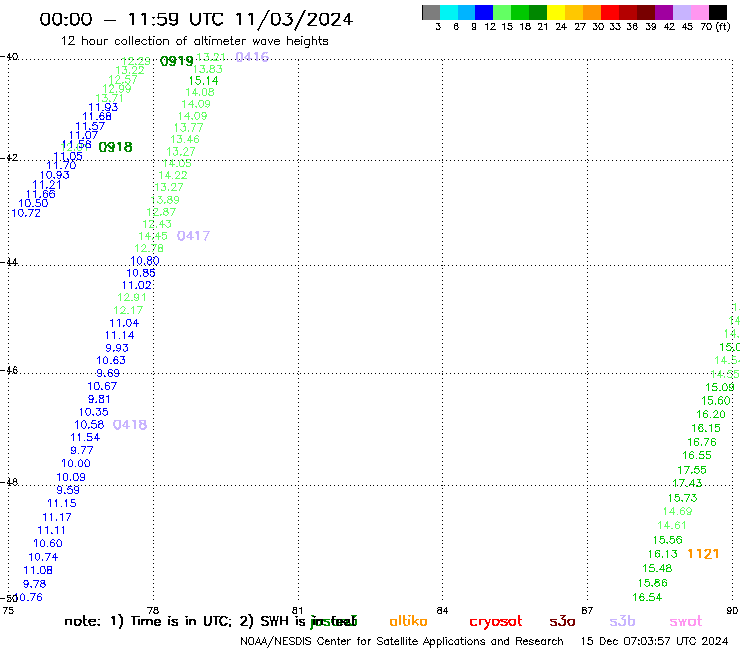This screenshot has height=650, width=740.
Task: Click the '0418' time marker
Action: point(130,425)
